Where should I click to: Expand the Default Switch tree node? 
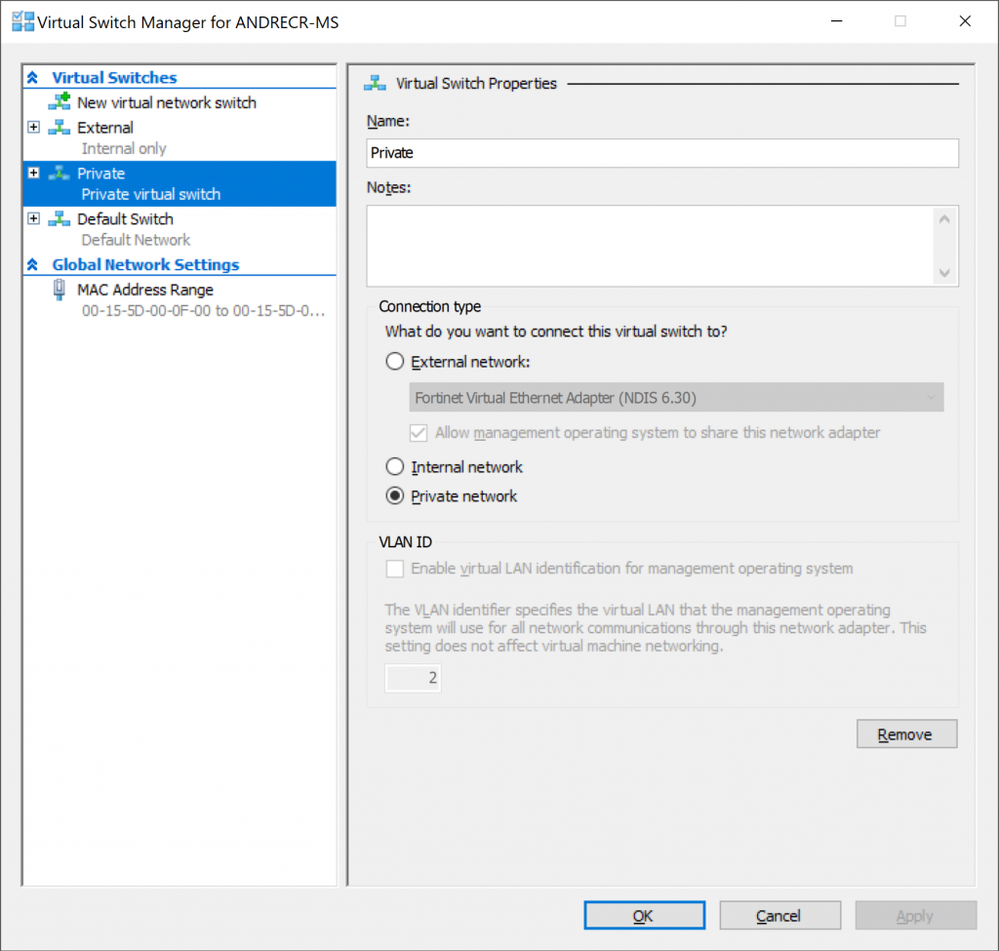[34, 218]
